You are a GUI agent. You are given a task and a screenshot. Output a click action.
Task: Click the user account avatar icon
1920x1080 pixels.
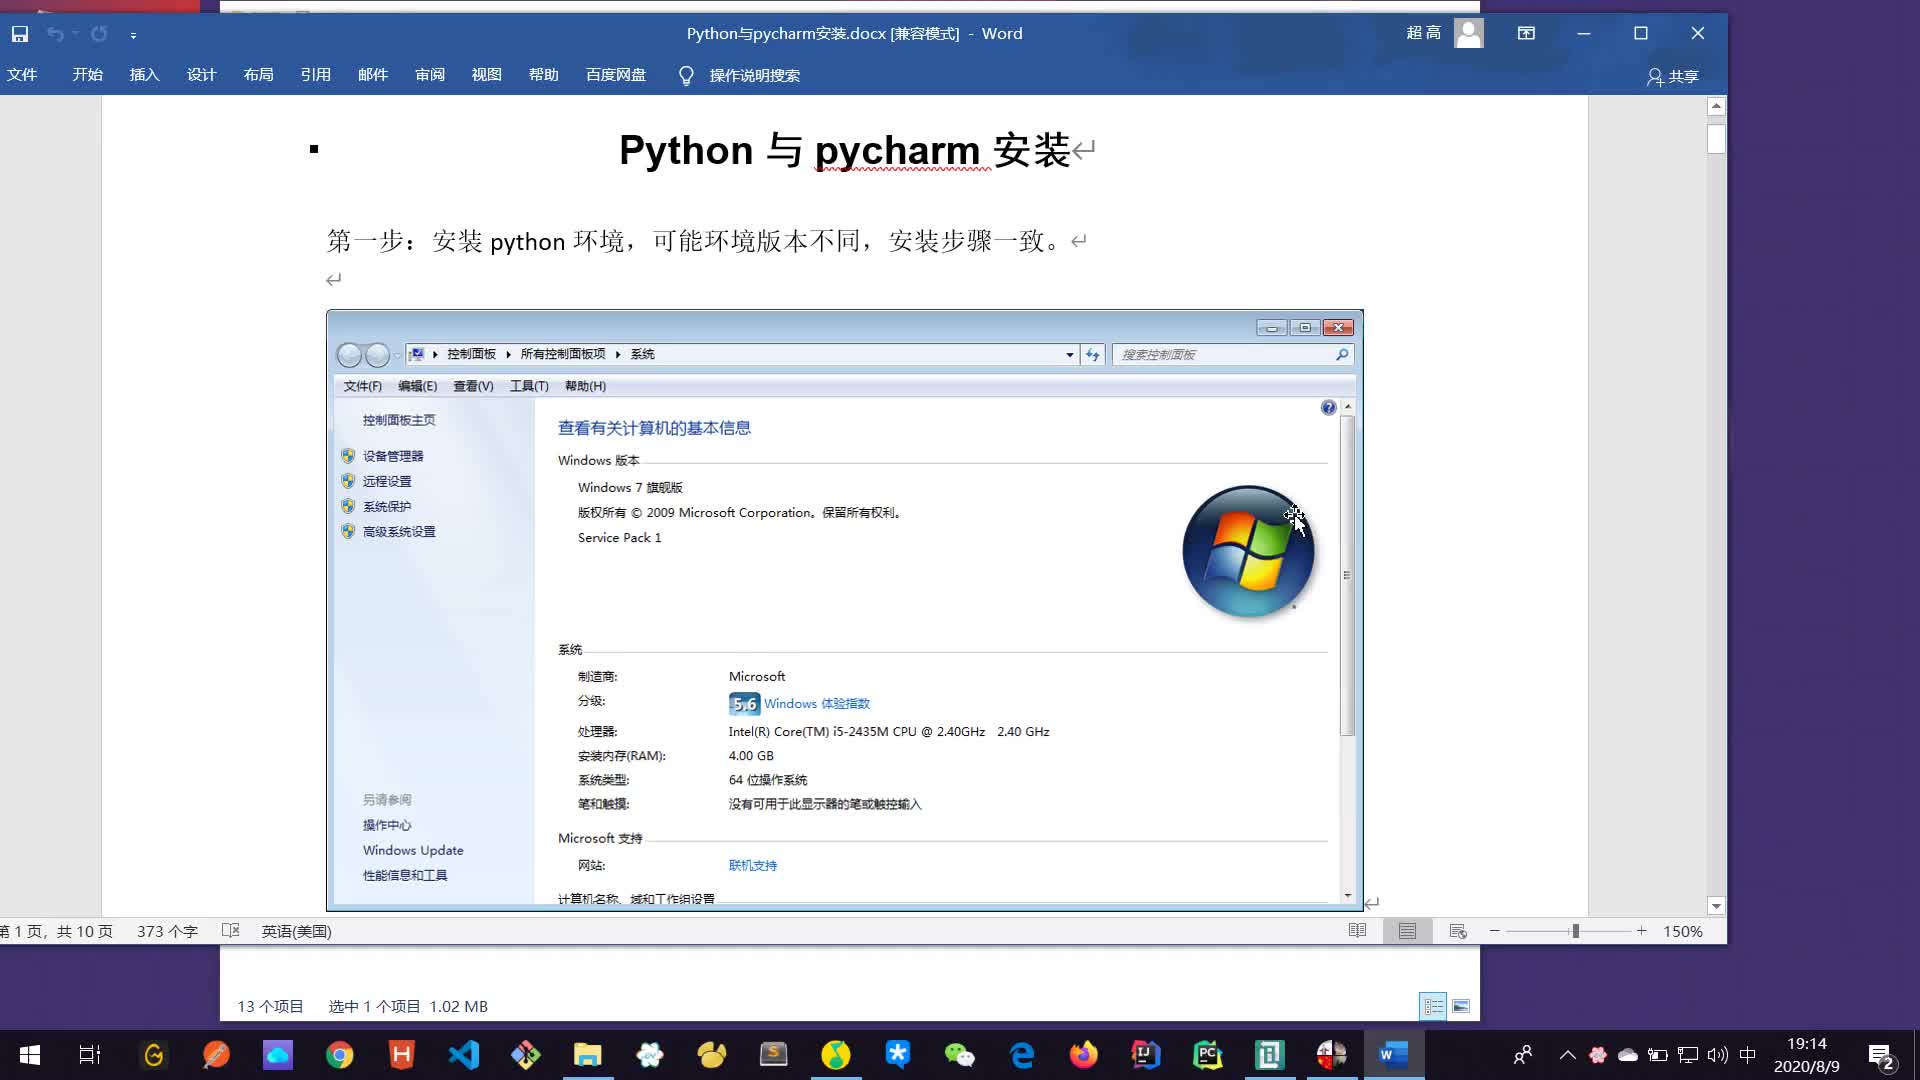point(1469,33)
